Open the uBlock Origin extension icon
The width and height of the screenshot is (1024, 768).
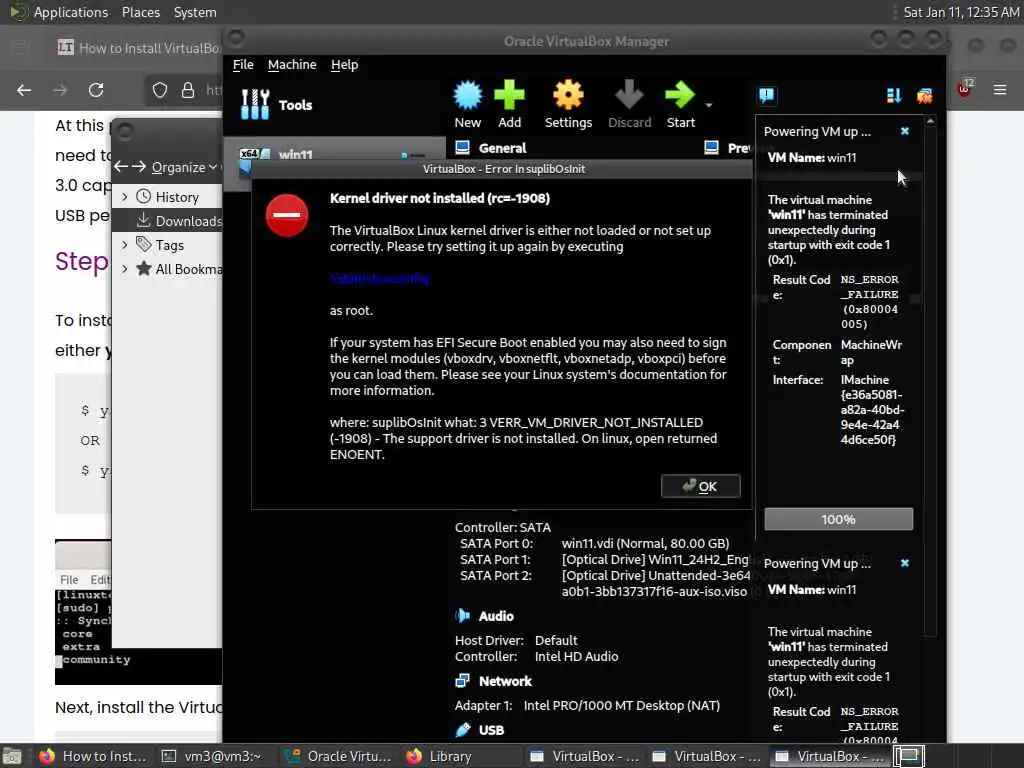coord(965,89)
